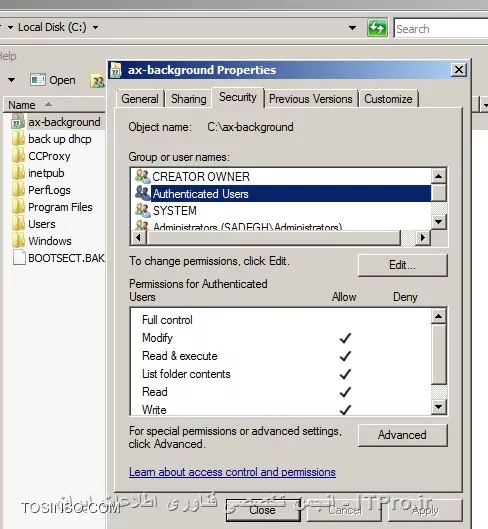
Task: Click the BOOTSECT.BAK file icon
Action: click(x=19, y=258)
